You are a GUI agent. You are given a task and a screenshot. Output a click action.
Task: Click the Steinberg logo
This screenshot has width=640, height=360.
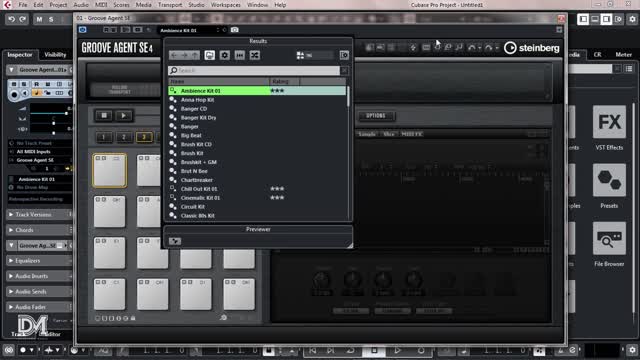tap(531, 48)
